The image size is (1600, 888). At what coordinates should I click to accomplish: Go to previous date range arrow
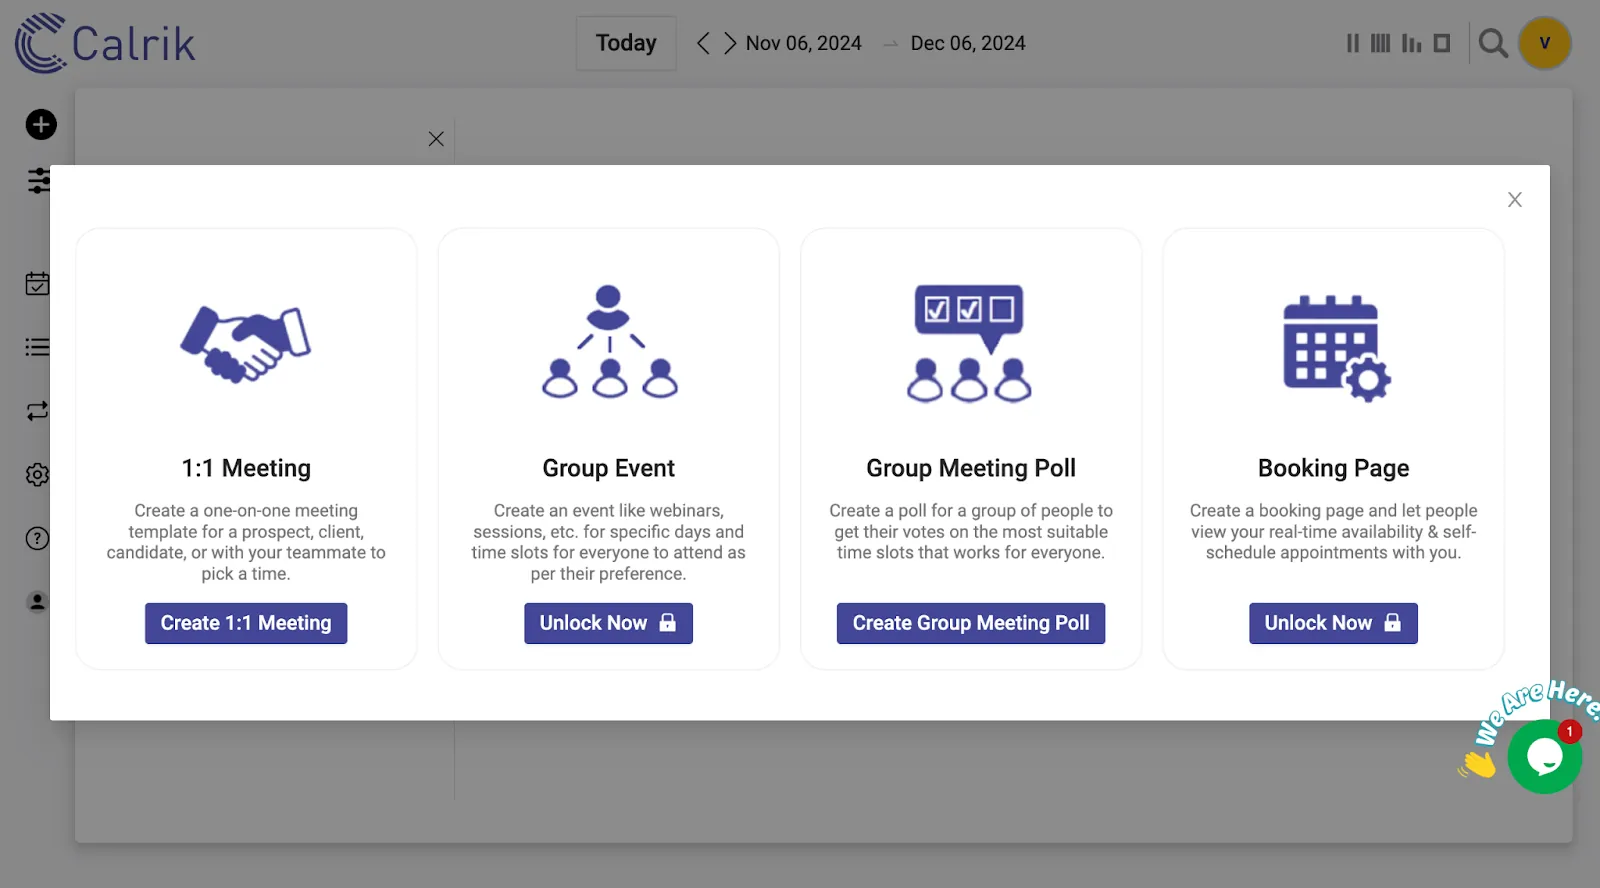tap(703, 43)
